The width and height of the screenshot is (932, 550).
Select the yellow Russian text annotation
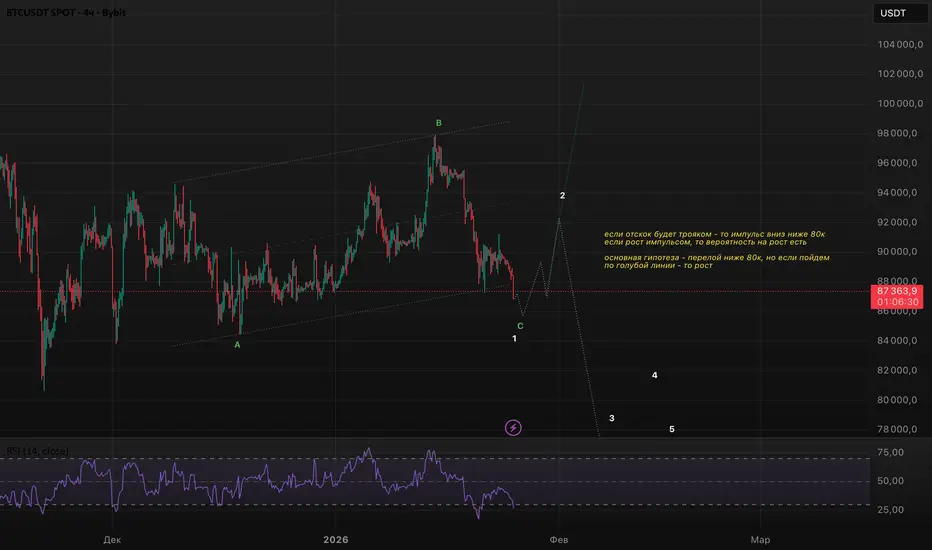pos(716,250)
